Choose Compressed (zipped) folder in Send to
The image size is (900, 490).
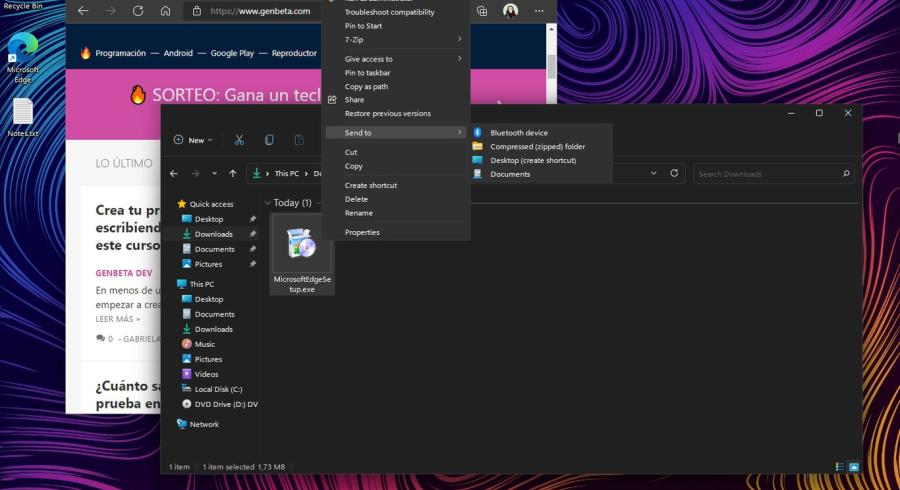537,146
